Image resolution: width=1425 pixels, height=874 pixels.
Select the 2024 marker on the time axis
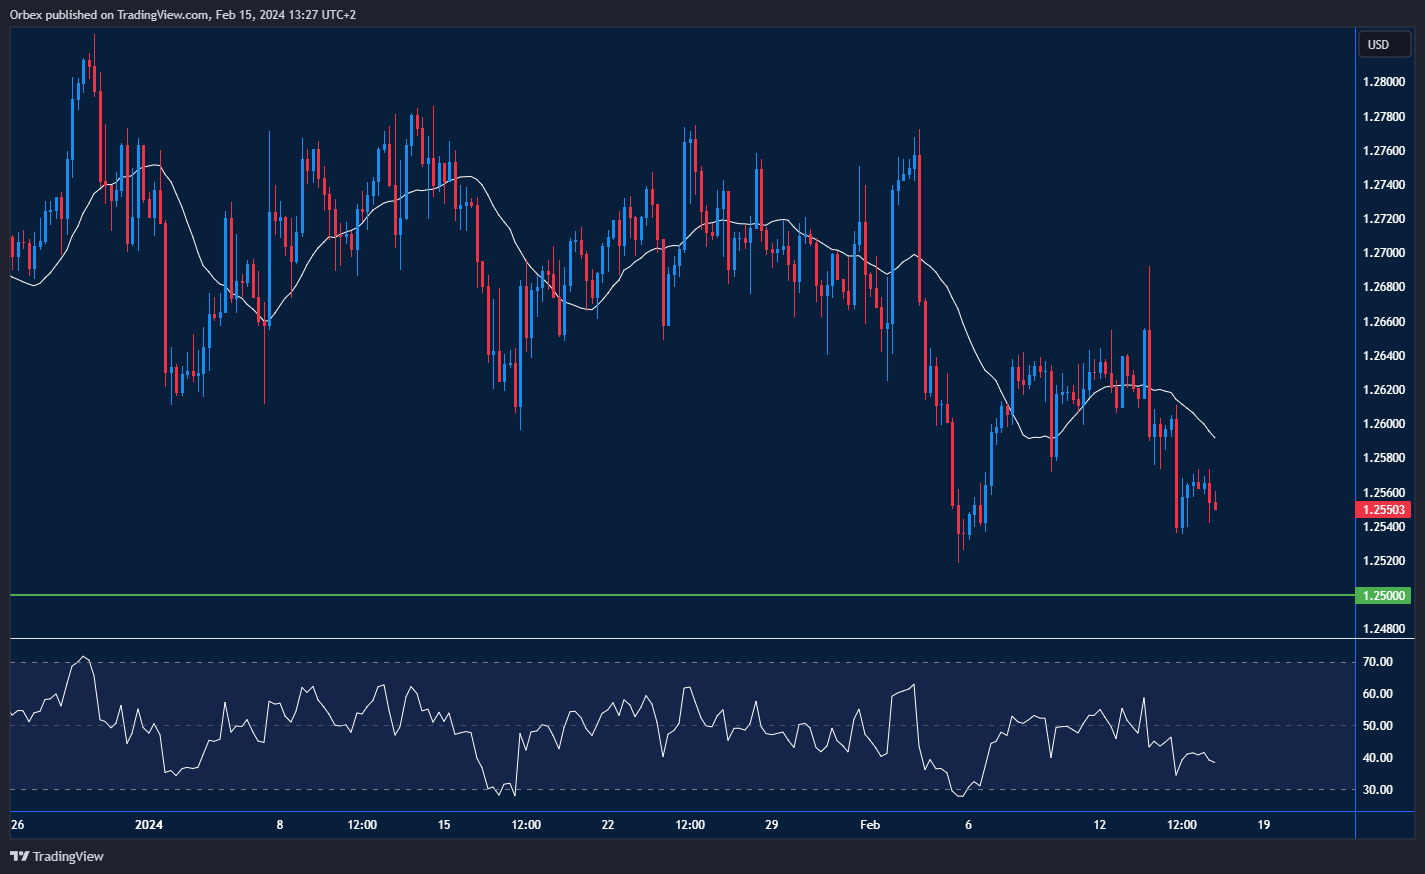click(x=149, y=825)
